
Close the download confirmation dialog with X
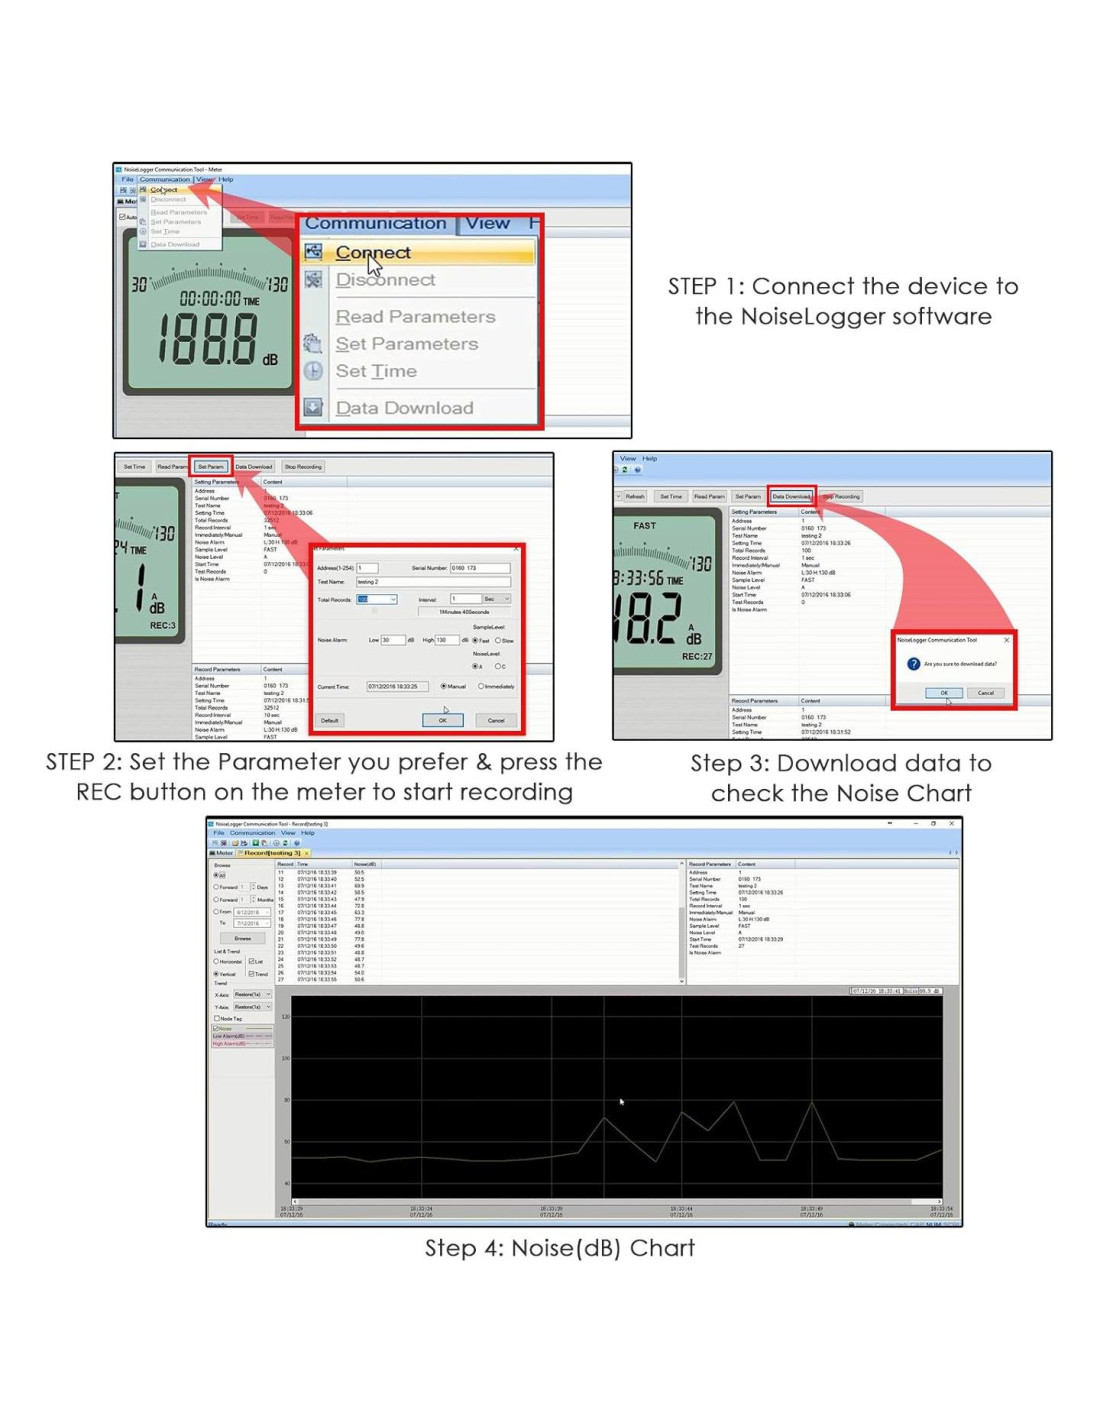click(1006, 640)
